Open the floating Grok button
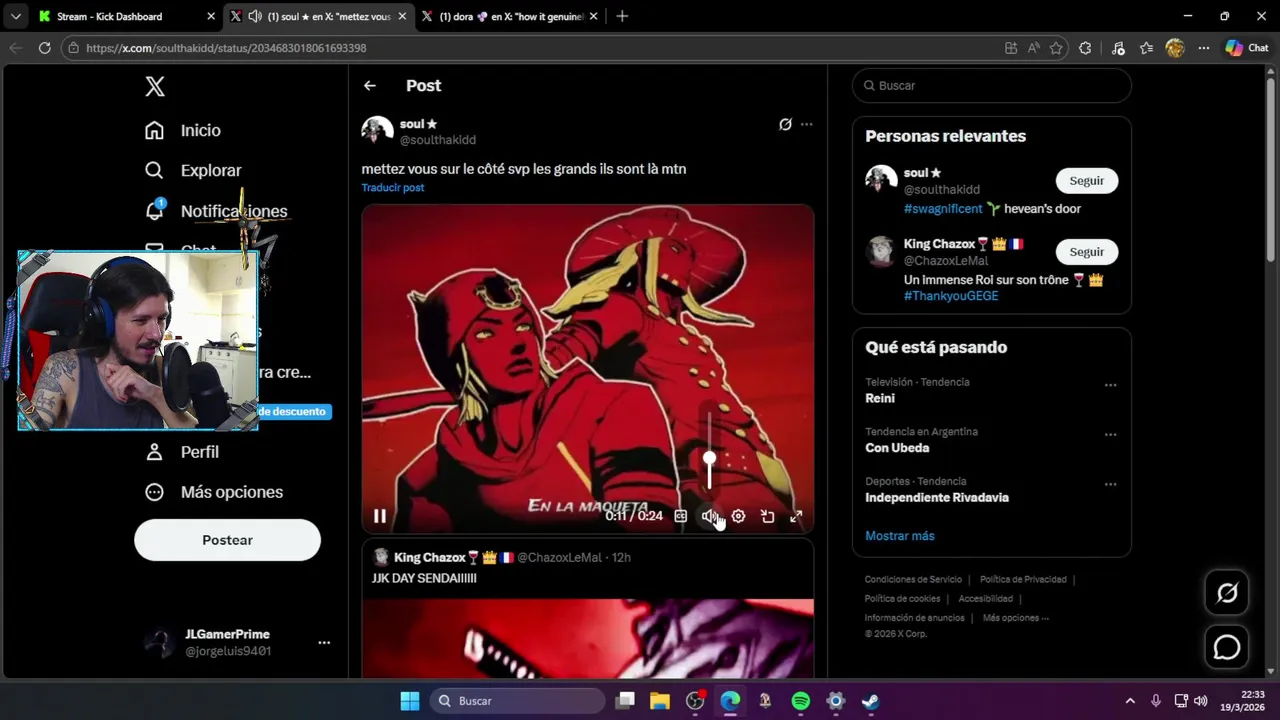1280x720 pixels. pos(1227,593)
